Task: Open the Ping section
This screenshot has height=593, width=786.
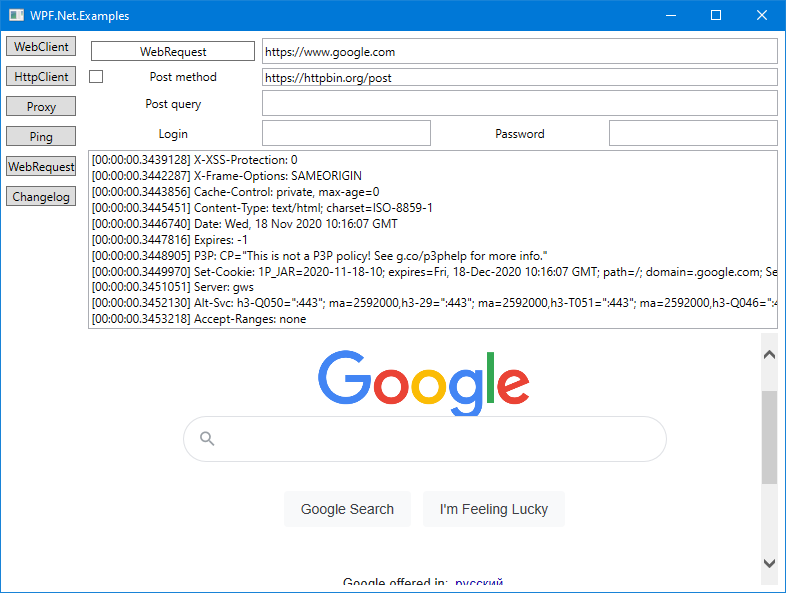Action: click(41, 136)
